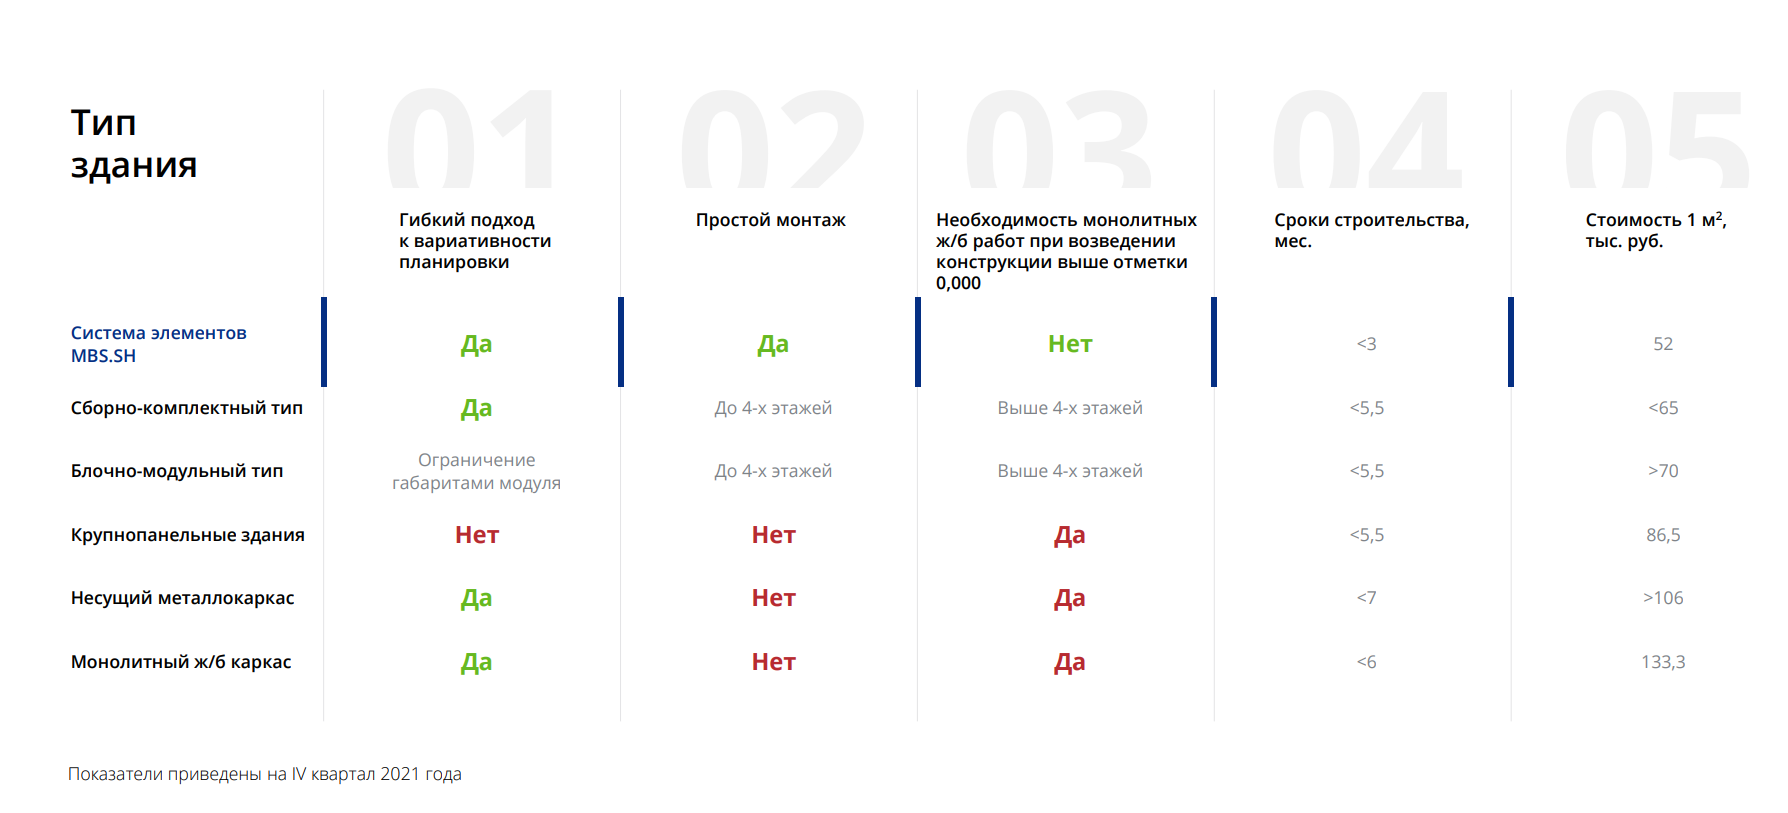This screenshot has width=1788, height=813.
Task: Click the 'Система элементов MBS.SH' row label
Action: [x=158, y=344]
